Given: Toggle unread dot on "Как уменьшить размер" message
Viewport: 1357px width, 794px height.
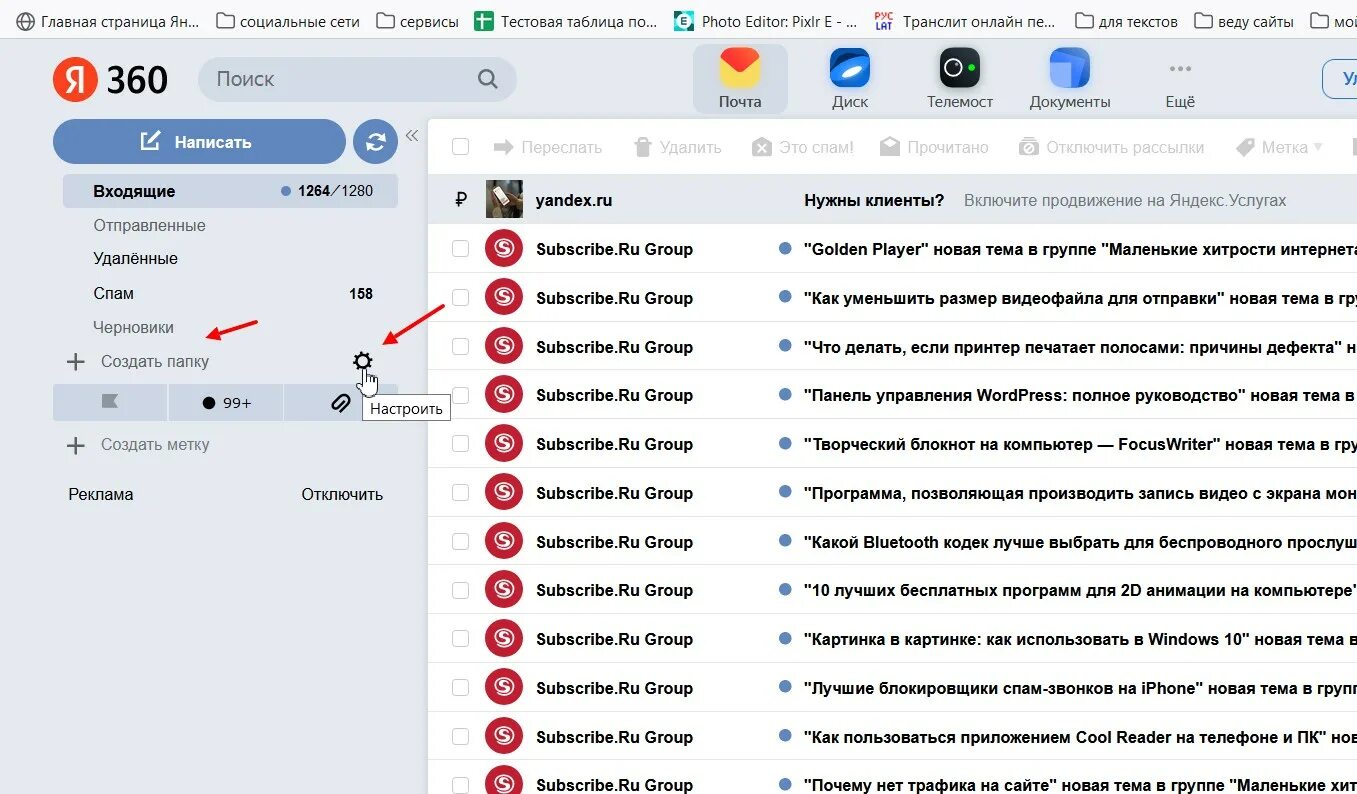Looking at the screenshot, I should pos(785,298).
